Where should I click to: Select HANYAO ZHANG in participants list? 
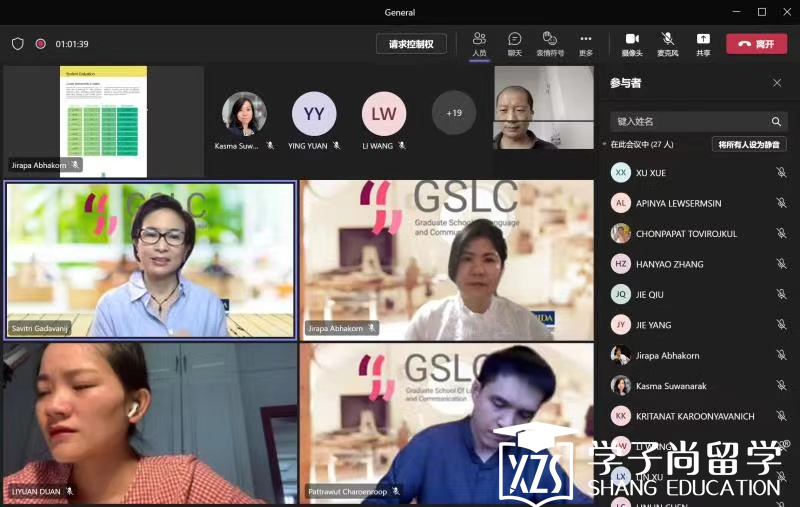coord(699,264)
